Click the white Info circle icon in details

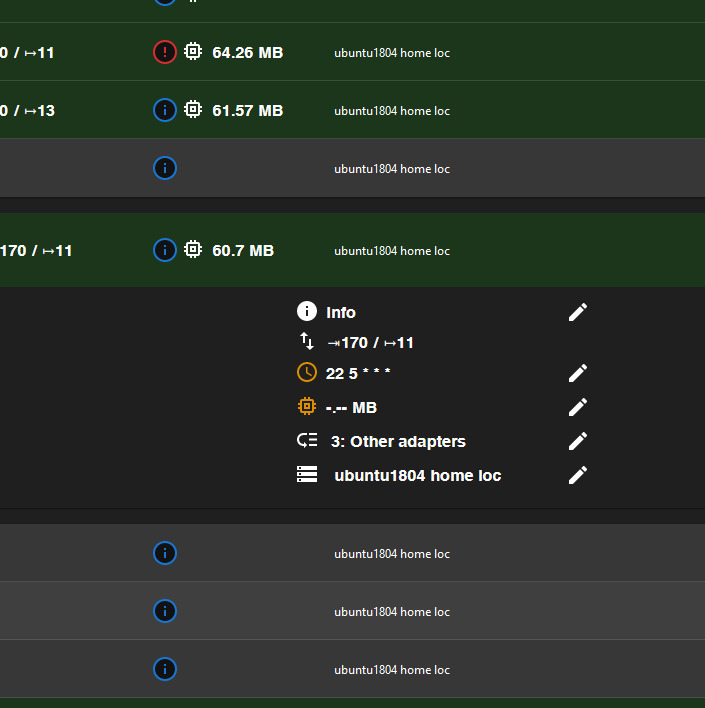(x=307, y=312)
